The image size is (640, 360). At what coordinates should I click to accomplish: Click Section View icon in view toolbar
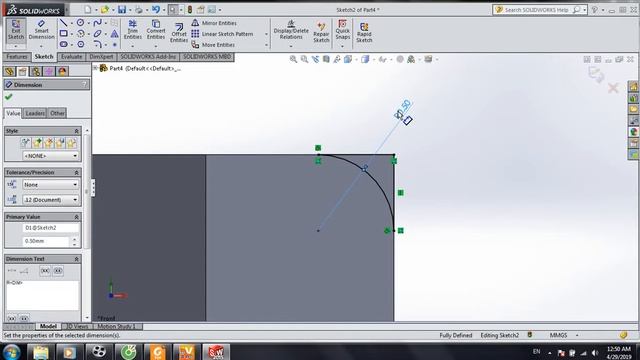(326, 59)
